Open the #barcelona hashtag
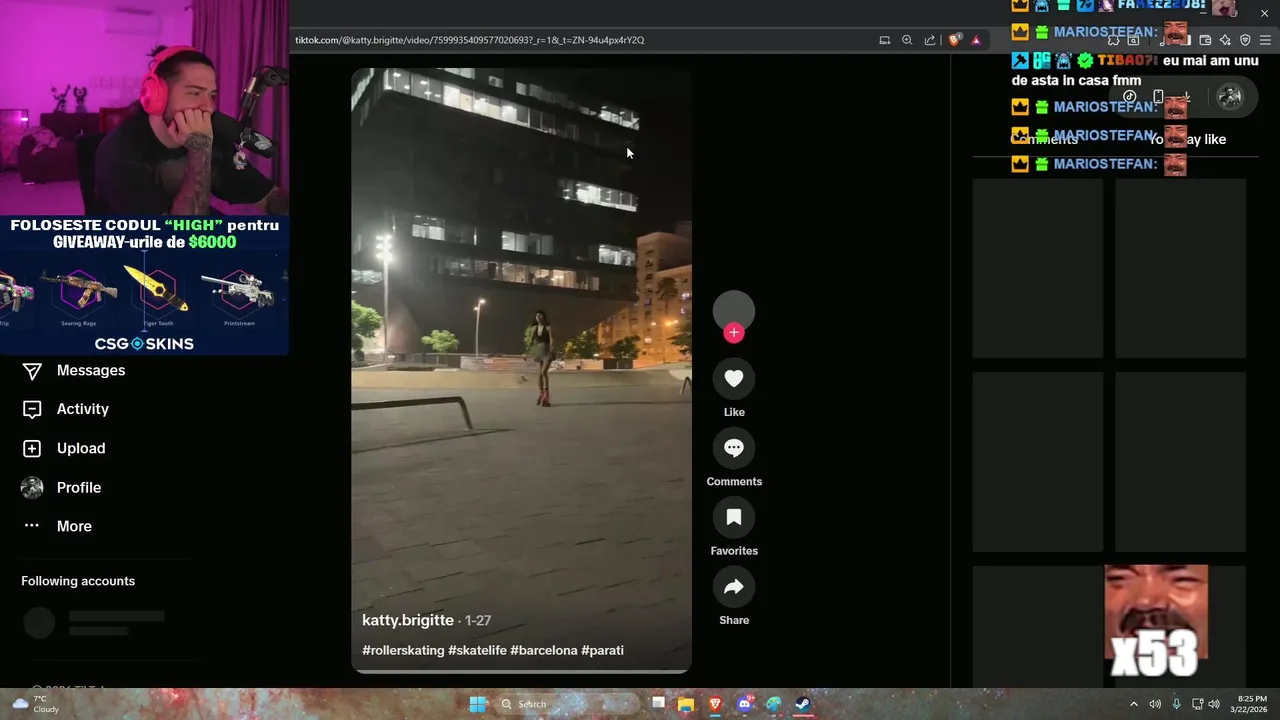The height and width of the screenshot is (720, 1280). (x=544, y=650)
